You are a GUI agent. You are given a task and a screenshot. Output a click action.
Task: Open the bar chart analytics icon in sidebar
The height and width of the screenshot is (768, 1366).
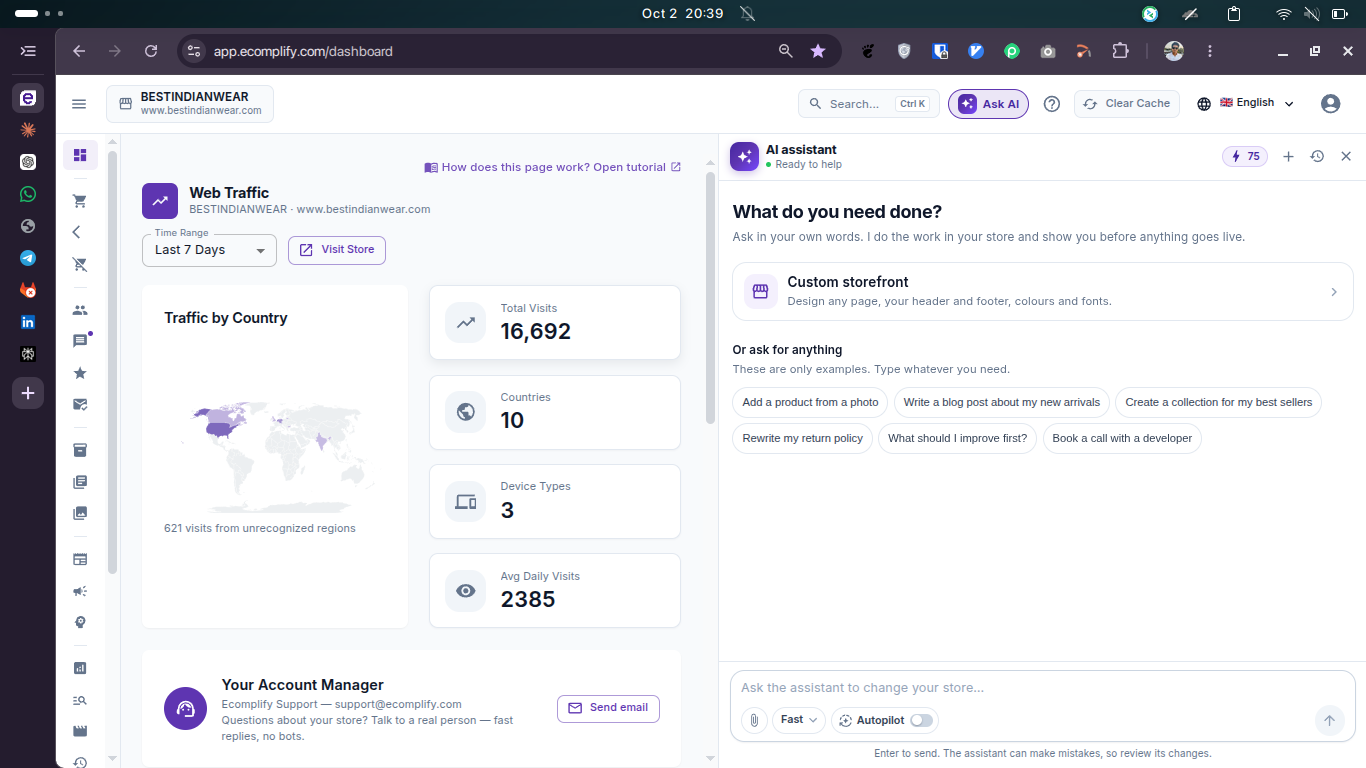coord(80,668)
